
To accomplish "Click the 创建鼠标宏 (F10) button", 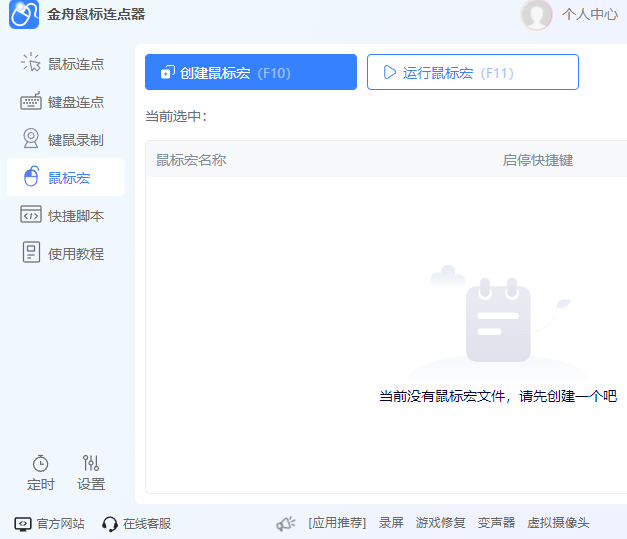I will 251,73.
